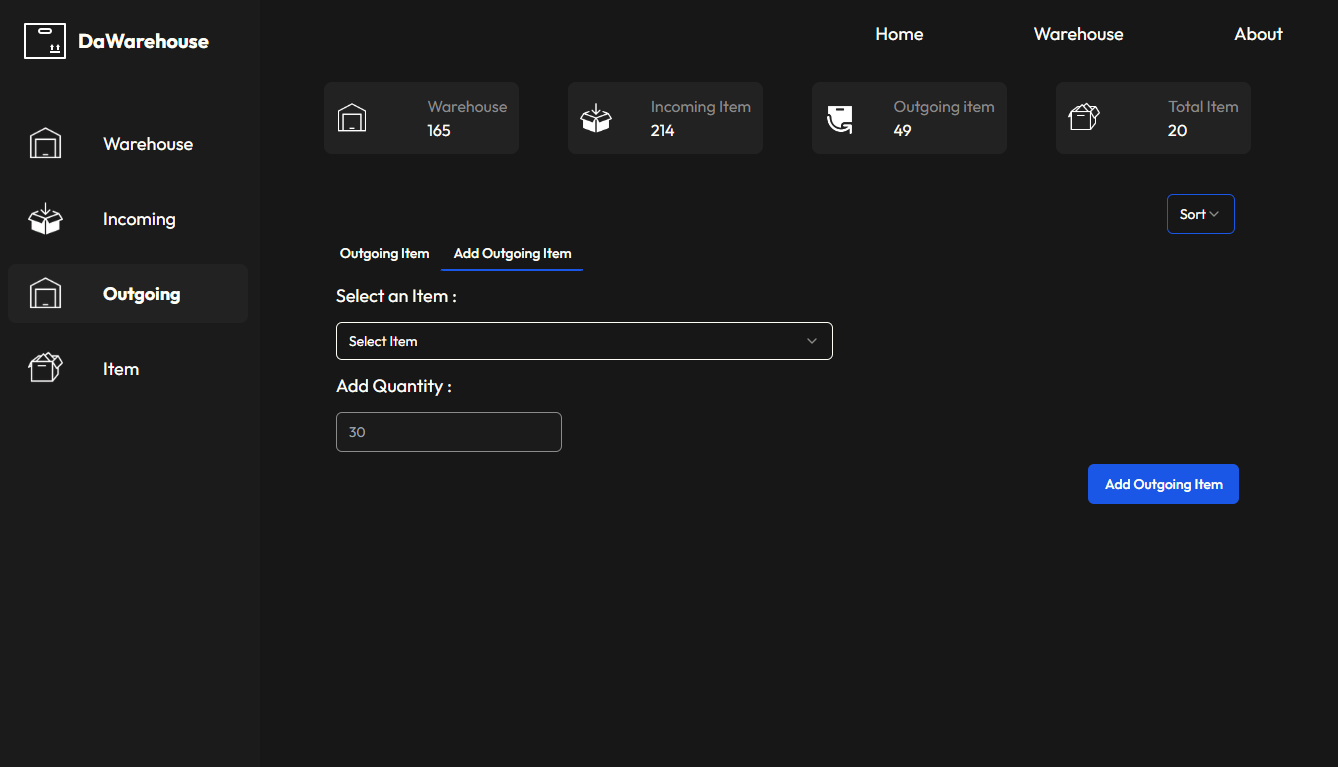Click the Outgoing sidebar icon

pyautogui.click(x=45, y=294)
